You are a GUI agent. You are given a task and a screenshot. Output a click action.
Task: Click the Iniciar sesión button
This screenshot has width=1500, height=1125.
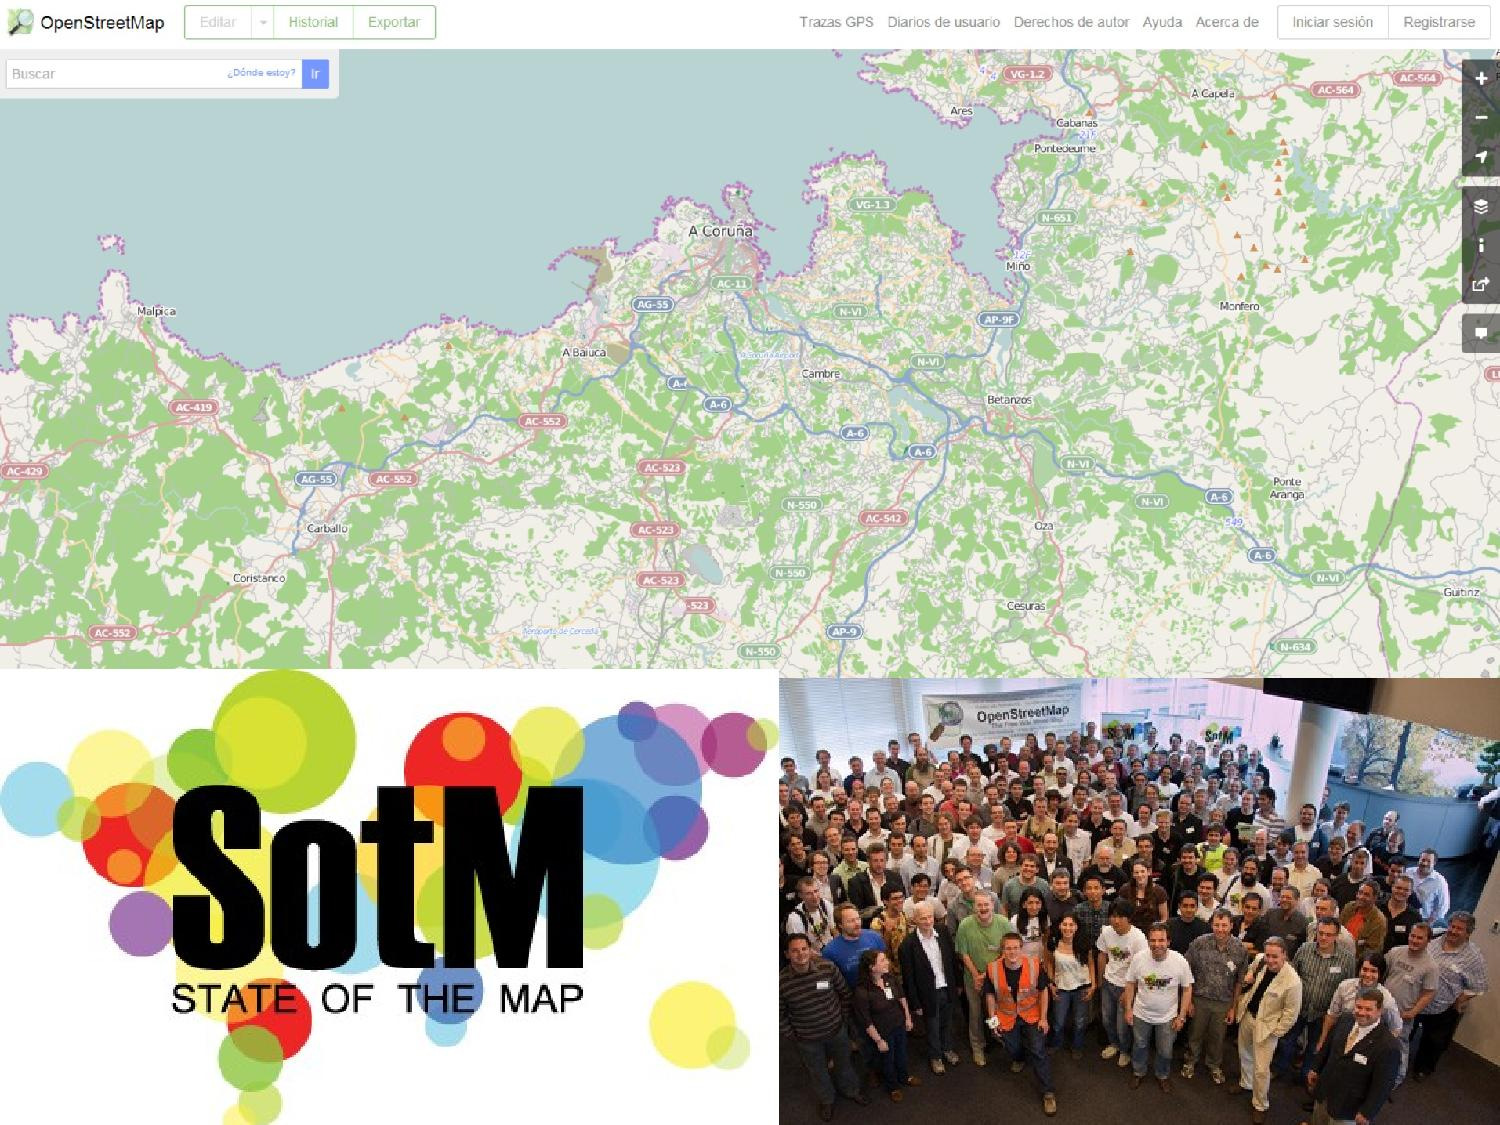tap(1333, 22)
